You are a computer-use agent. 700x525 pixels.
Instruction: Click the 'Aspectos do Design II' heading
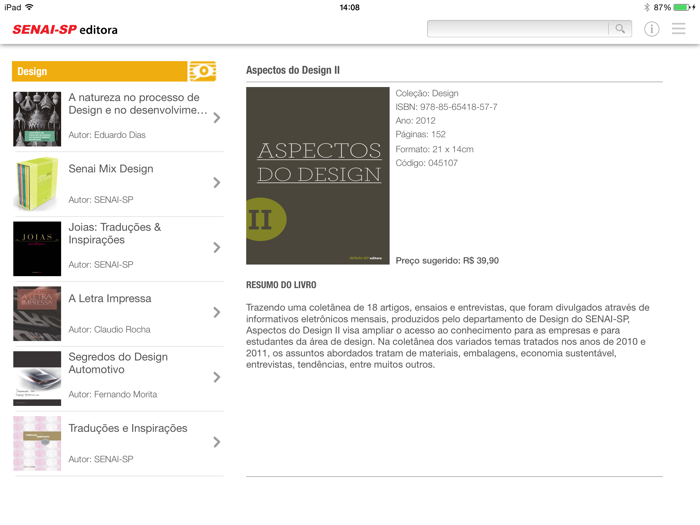(293, 70)
